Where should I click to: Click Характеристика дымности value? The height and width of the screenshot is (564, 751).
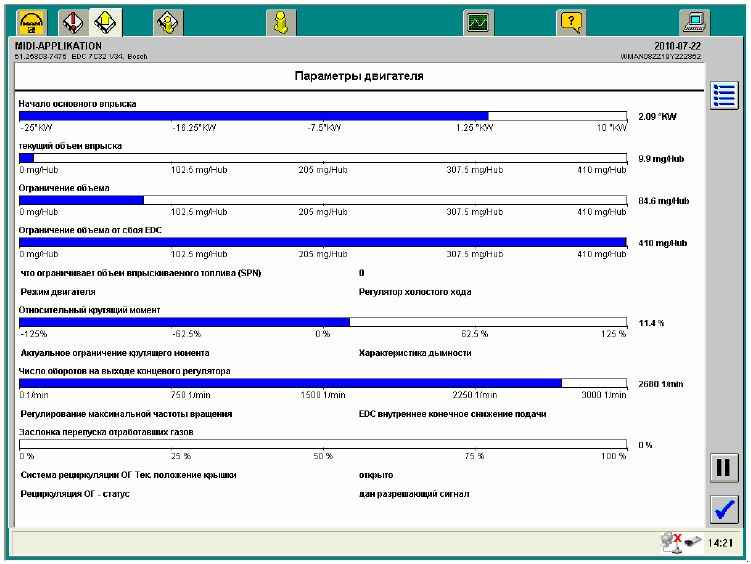coord(415,353)
